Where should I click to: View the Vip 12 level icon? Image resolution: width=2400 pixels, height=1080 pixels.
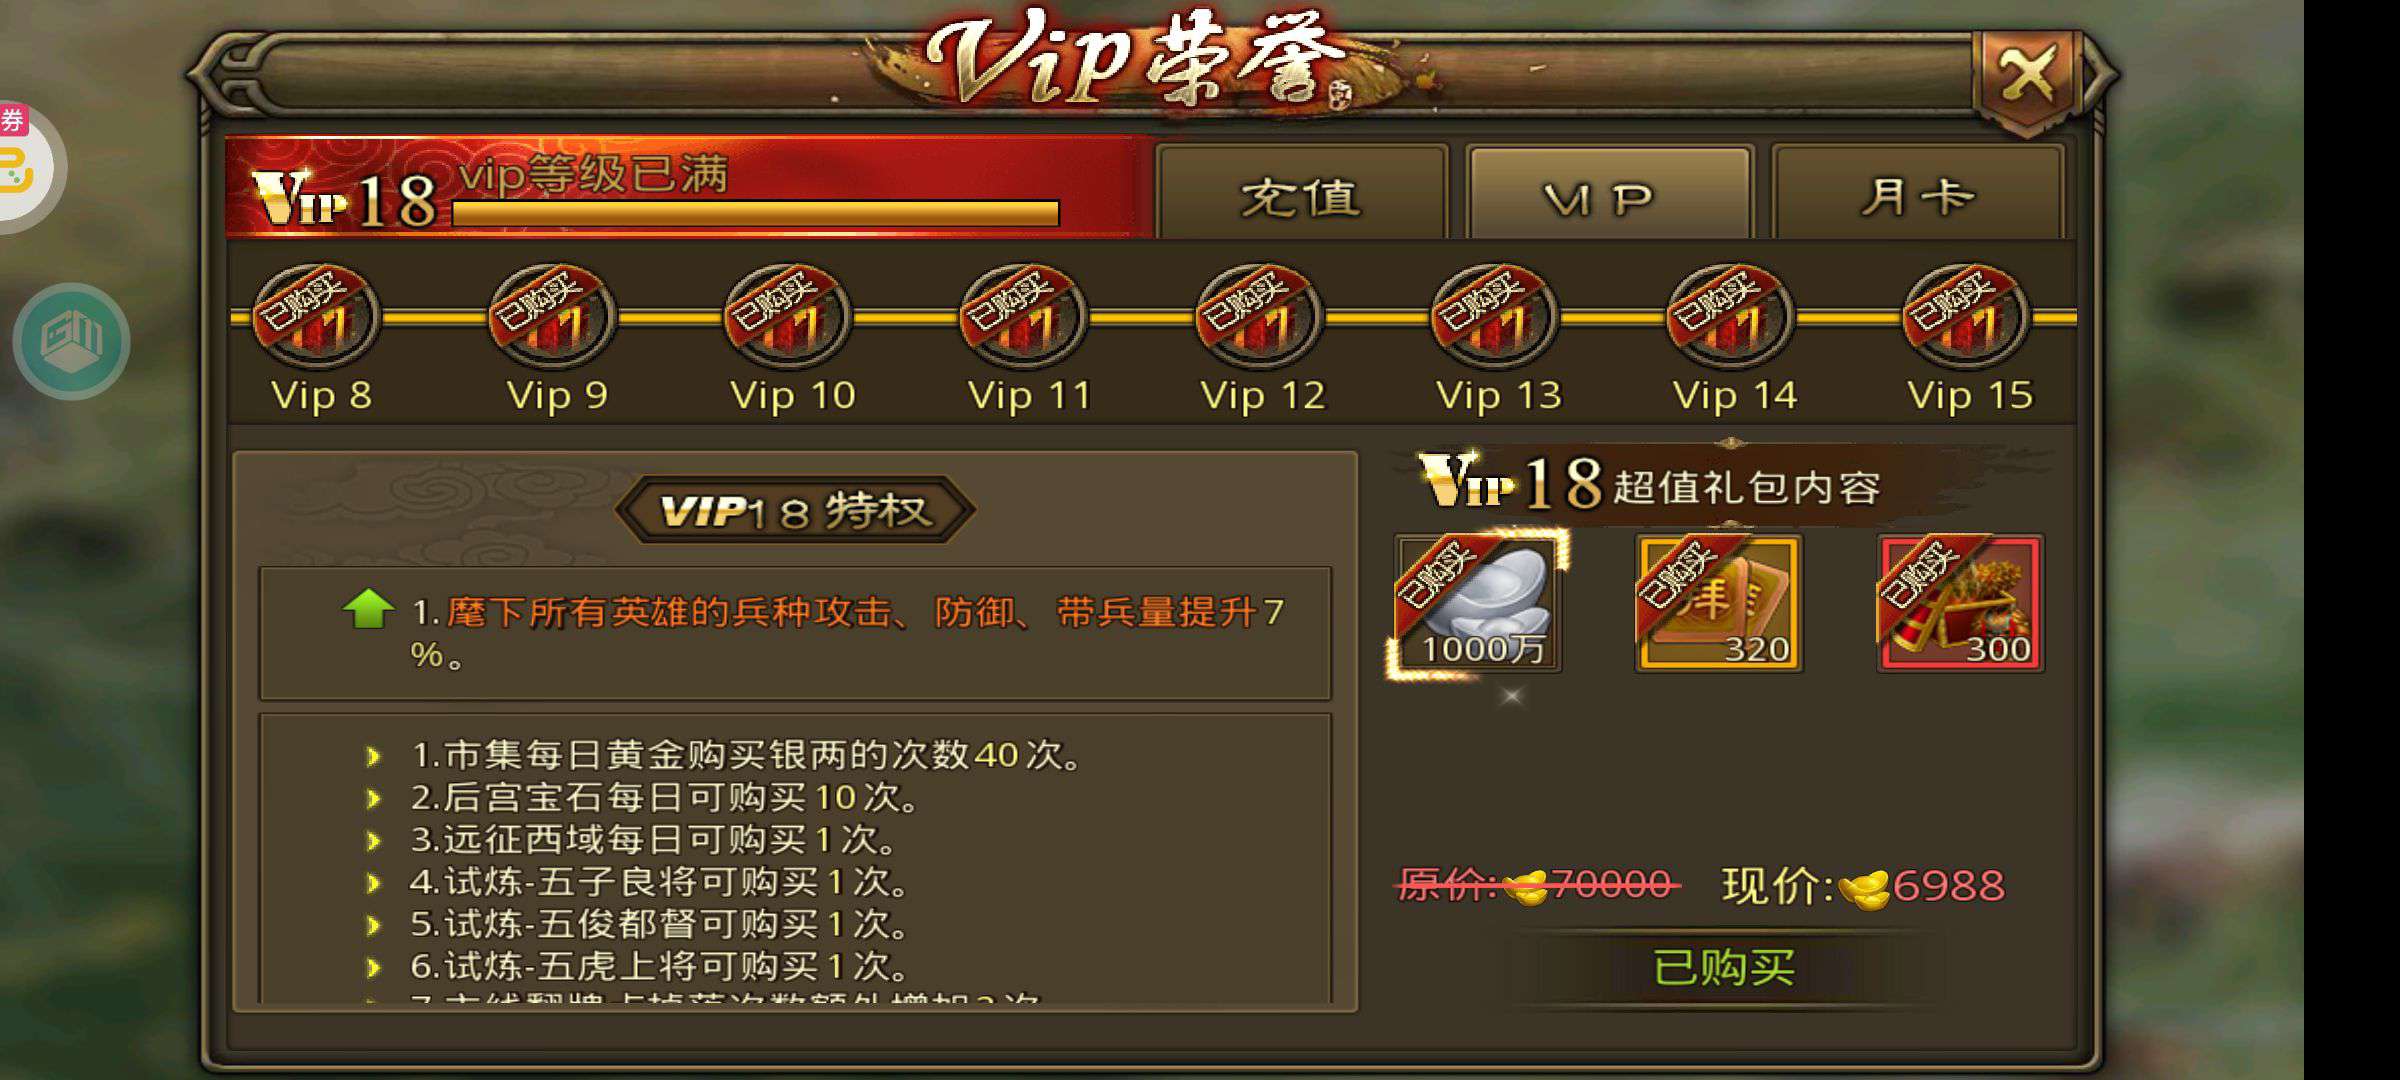1260,317
